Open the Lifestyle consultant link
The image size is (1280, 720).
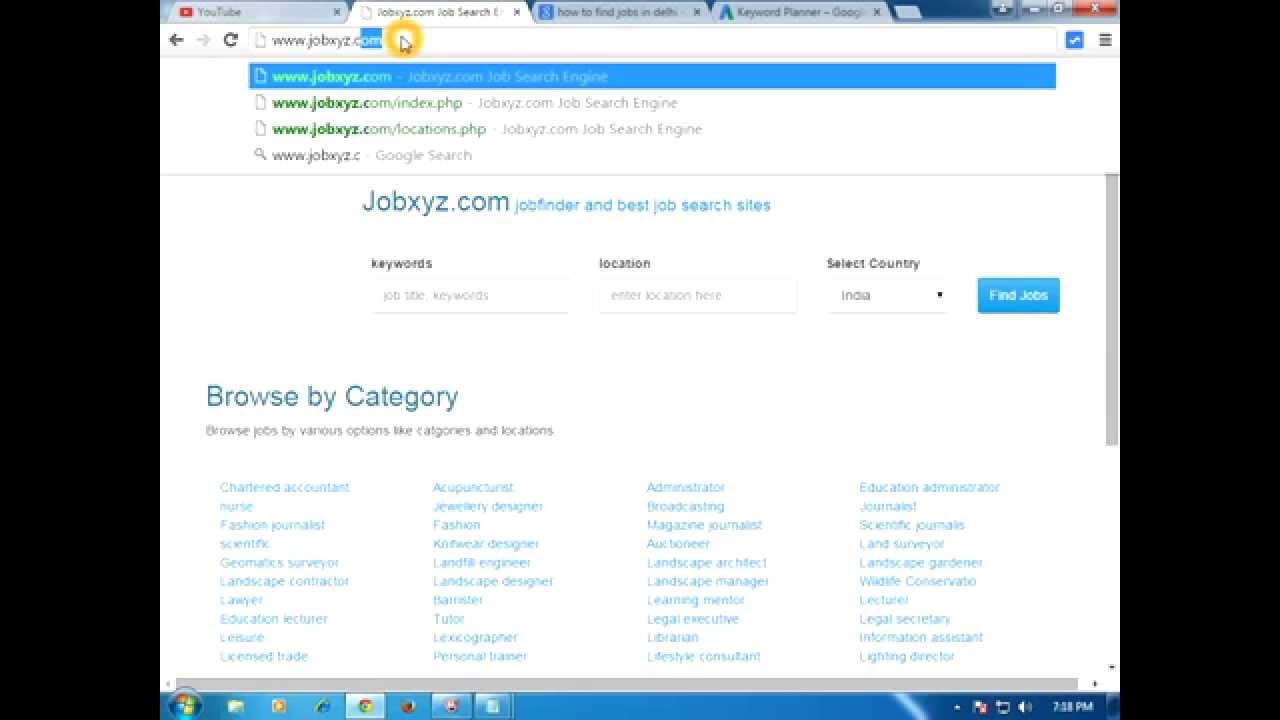703,657
